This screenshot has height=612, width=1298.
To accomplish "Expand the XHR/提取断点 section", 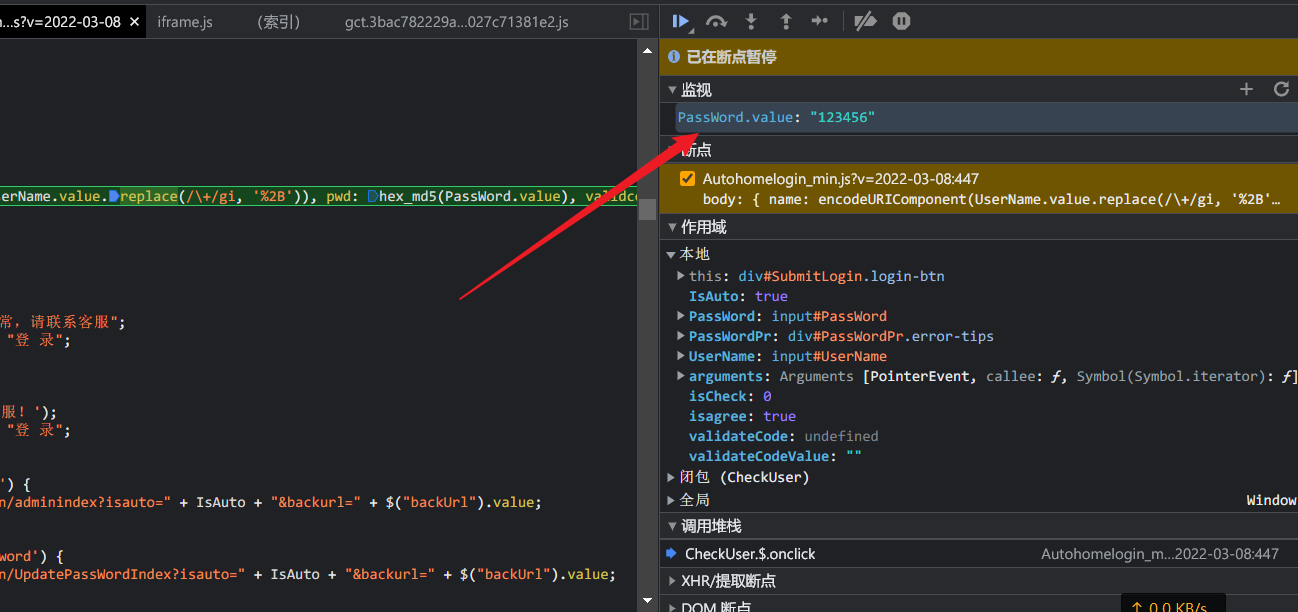I will (672, 580).
